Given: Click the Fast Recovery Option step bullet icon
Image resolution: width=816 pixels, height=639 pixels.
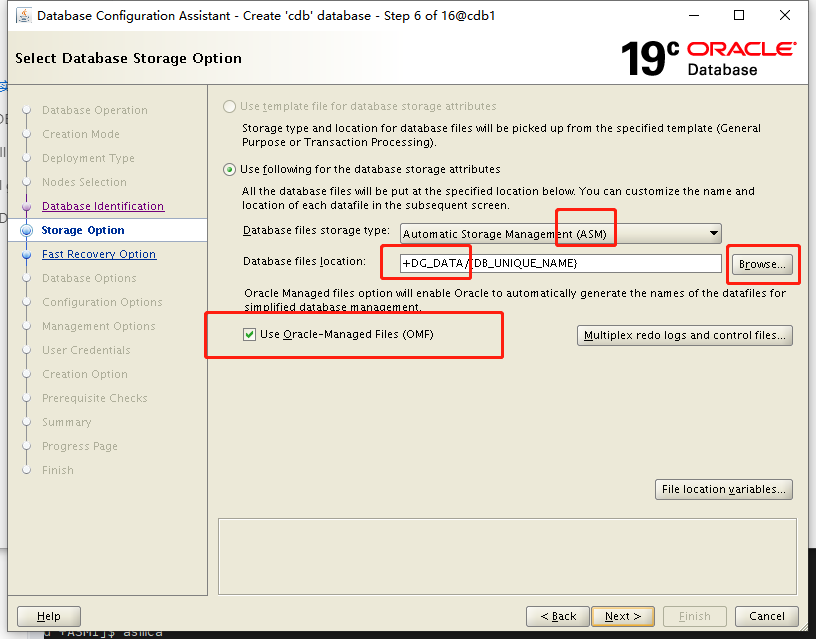Looking at the screenshot, I should 27,254.
